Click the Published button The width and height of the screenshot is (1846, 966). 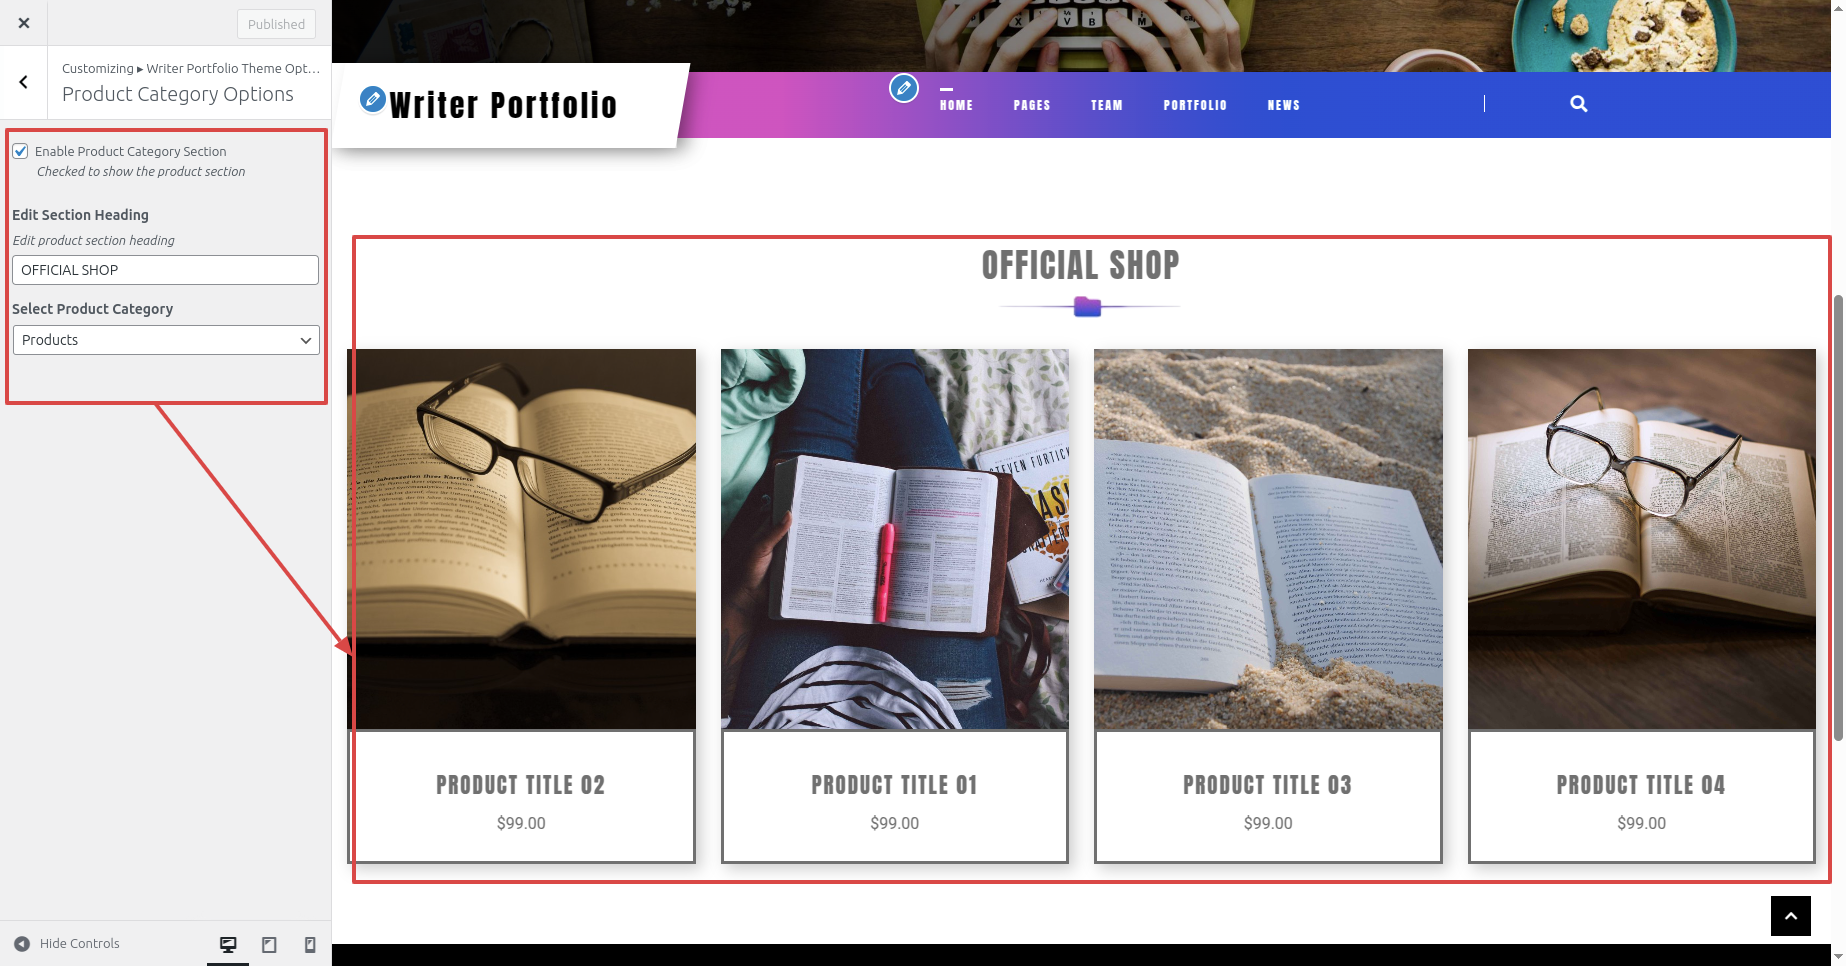276,24
